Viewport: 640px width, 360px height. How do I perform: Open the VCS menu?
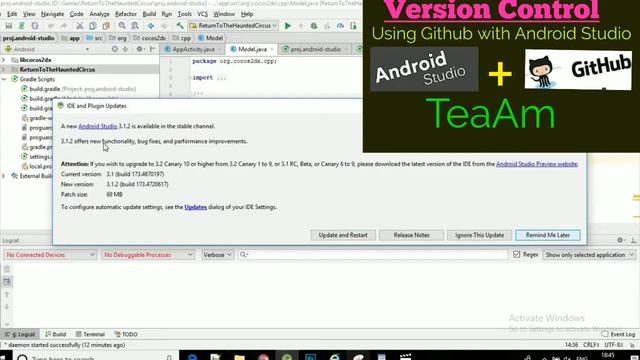202,14
